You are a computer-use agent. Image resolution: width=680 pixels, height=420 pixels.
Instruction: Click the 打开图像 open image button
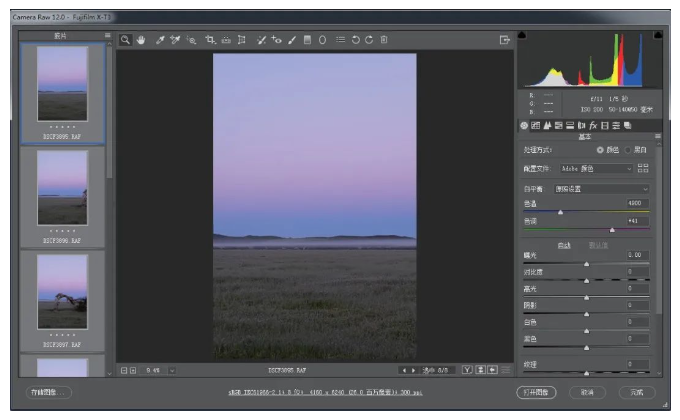(x=536, y=392)
